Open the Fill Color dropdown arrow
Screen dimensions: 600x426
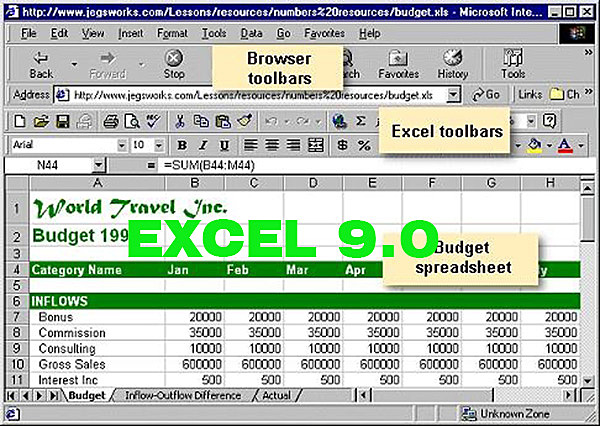coord(549,145)
